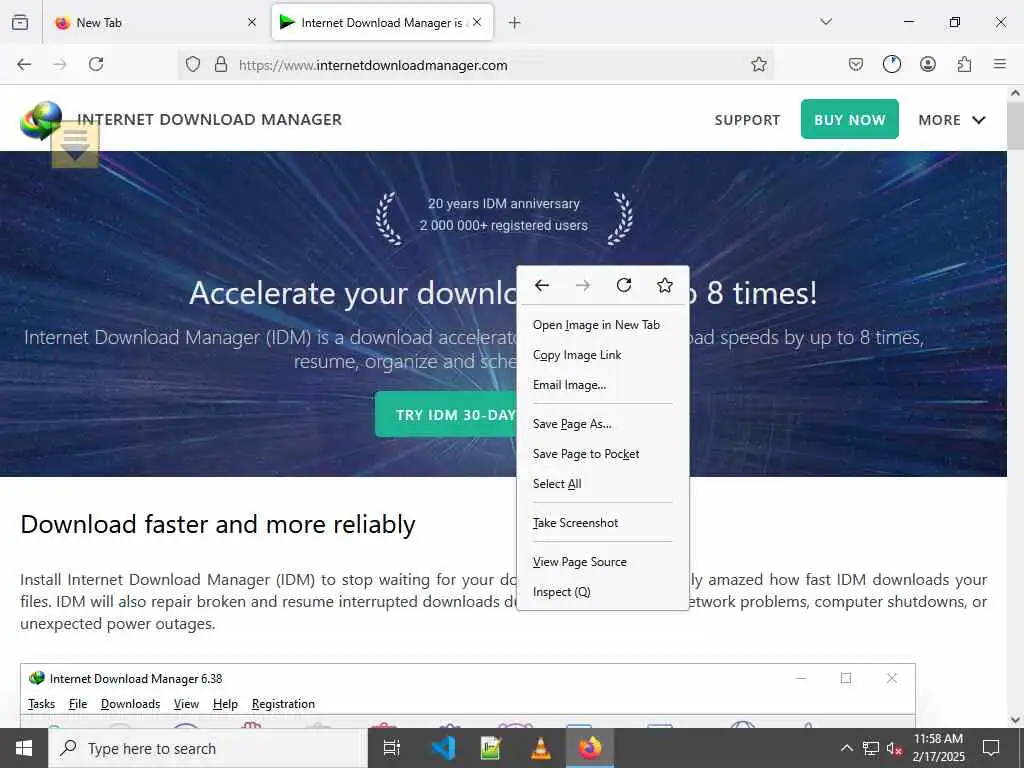Click the tracking protection shield icon
This screenshot has width=1024, height=768.
point(193,64)
